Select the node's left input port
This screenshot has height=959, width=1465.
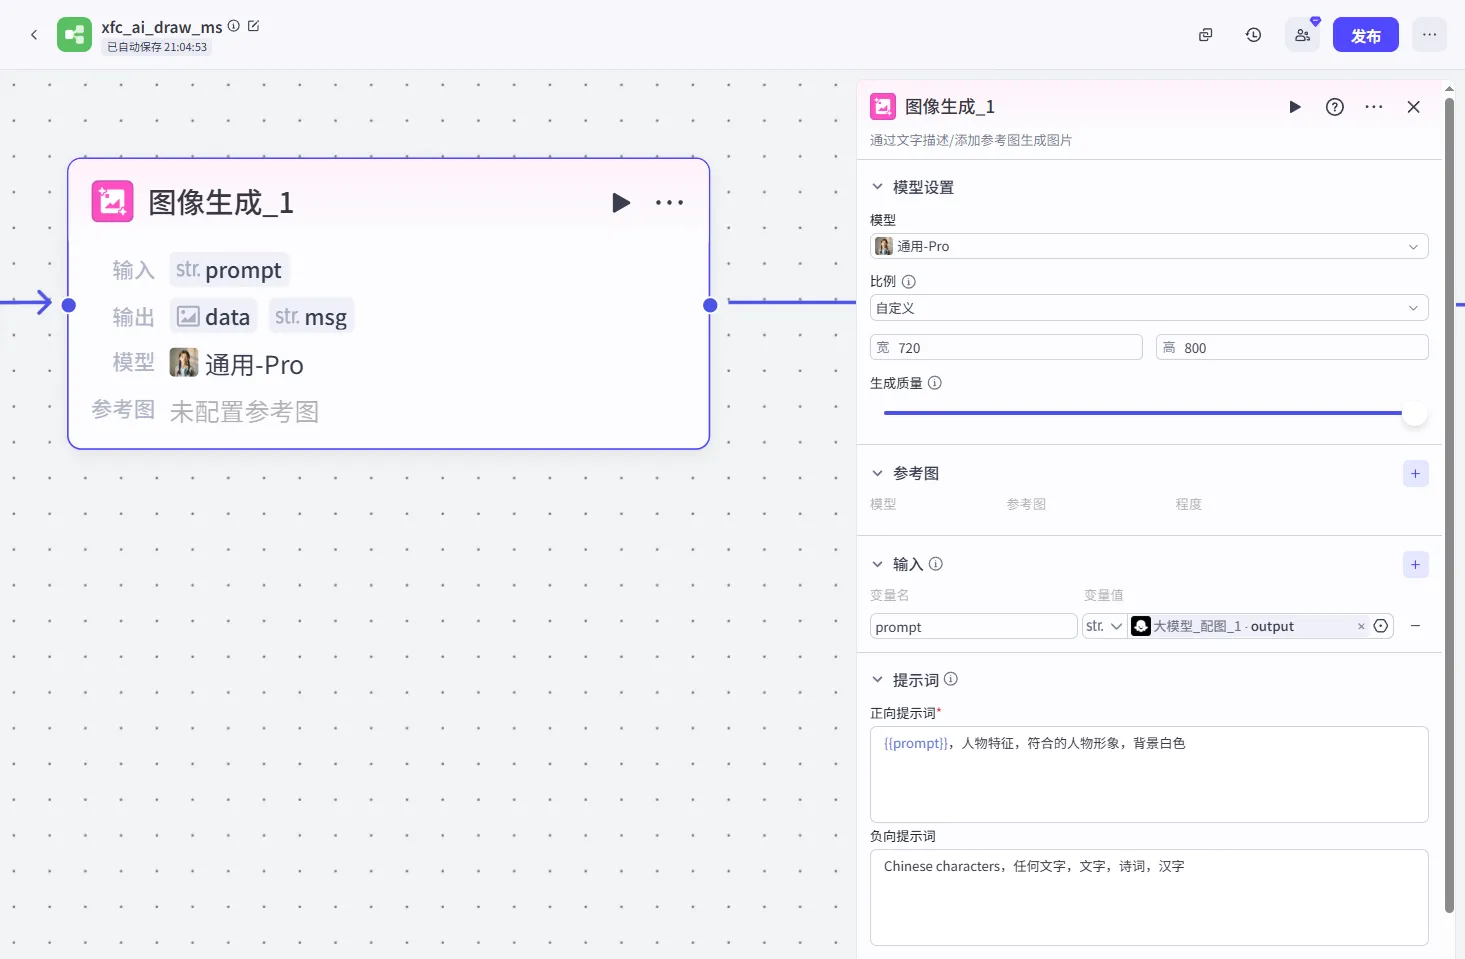pyautogui.click(x=69, y=305)
